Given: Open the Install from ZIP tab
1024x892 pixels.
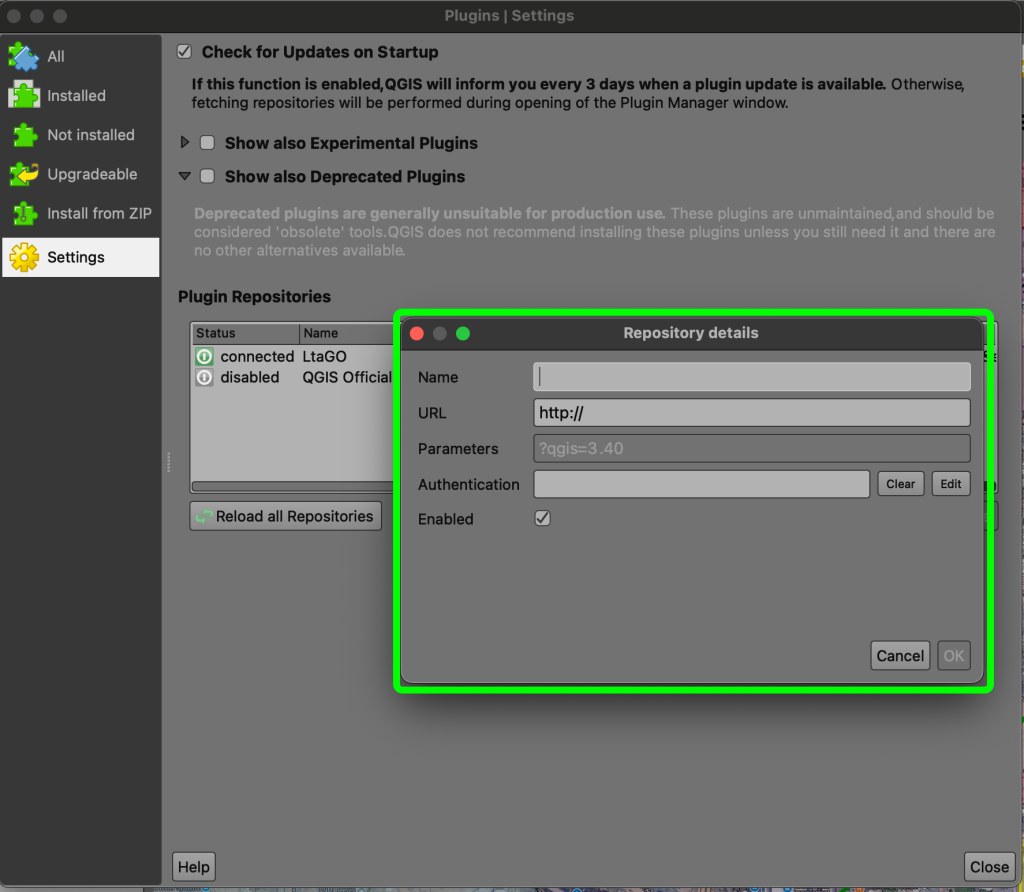Looking at the screenshot, I should coord(99,213).
